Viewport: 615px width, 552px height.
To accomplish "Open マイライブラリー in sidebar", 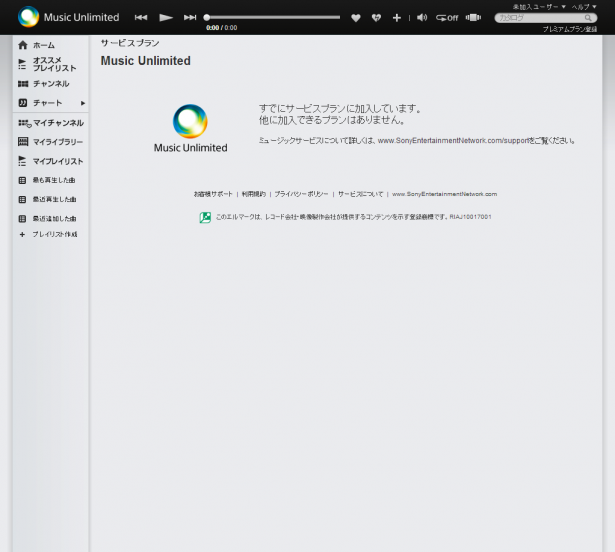I will (58, 142).
